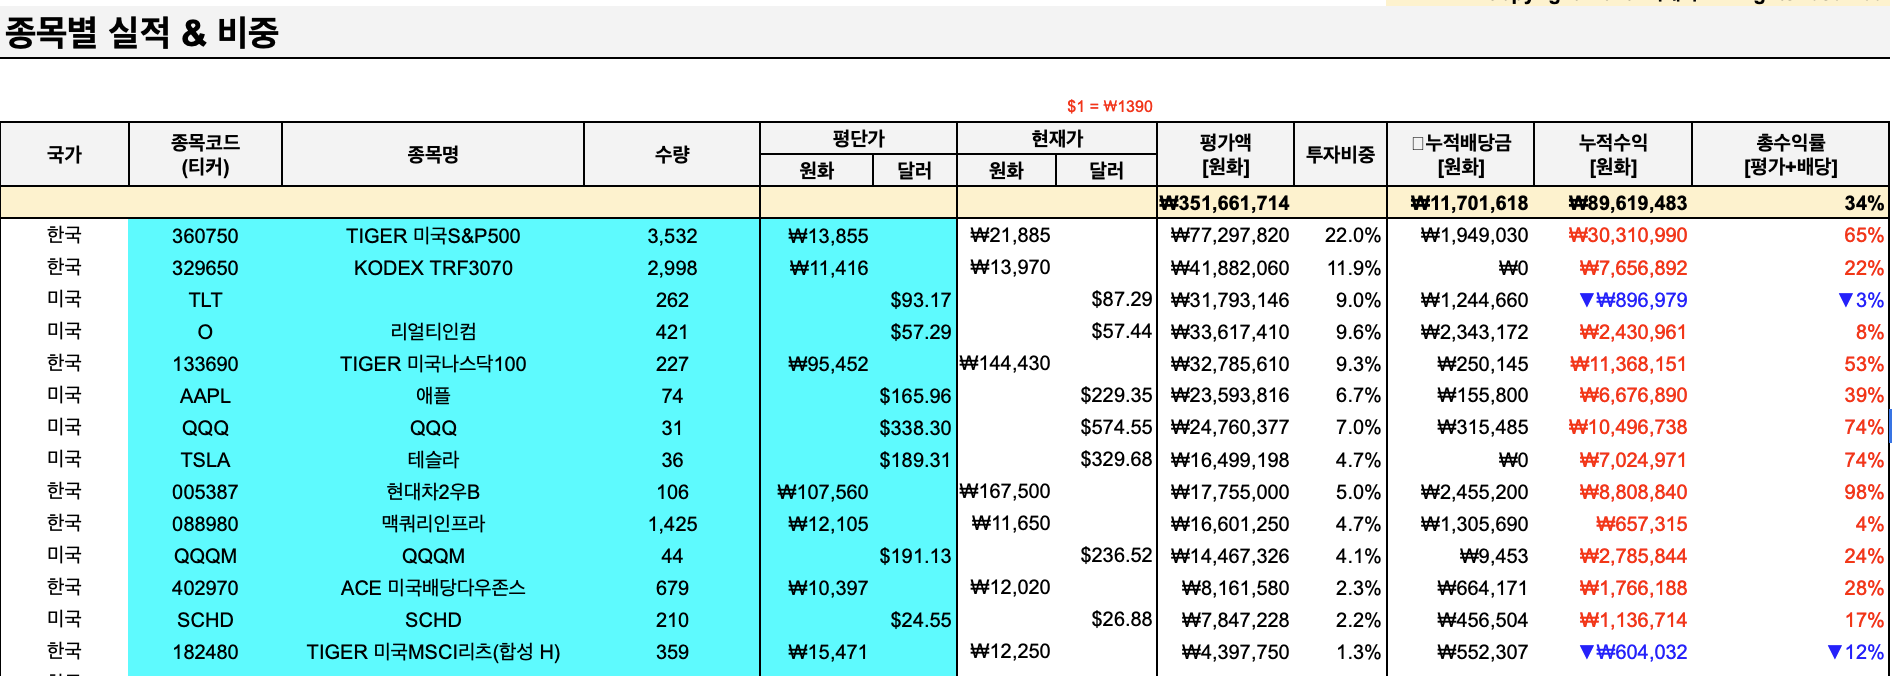This screenshot has width=1892, height=676.
Task: Click the TSLA ticker cell
Action: tap(205, 460)
